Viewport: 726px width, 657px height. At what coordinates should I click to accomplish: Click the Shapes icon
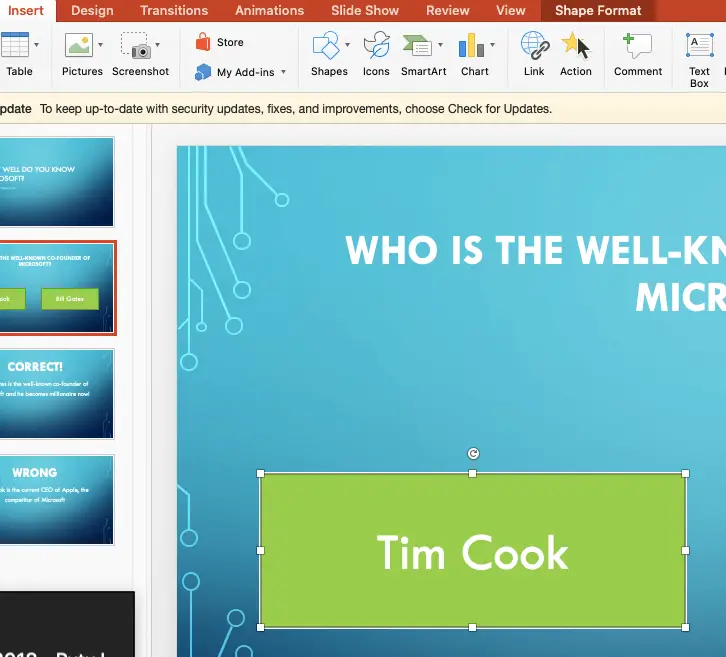(326, 45)
